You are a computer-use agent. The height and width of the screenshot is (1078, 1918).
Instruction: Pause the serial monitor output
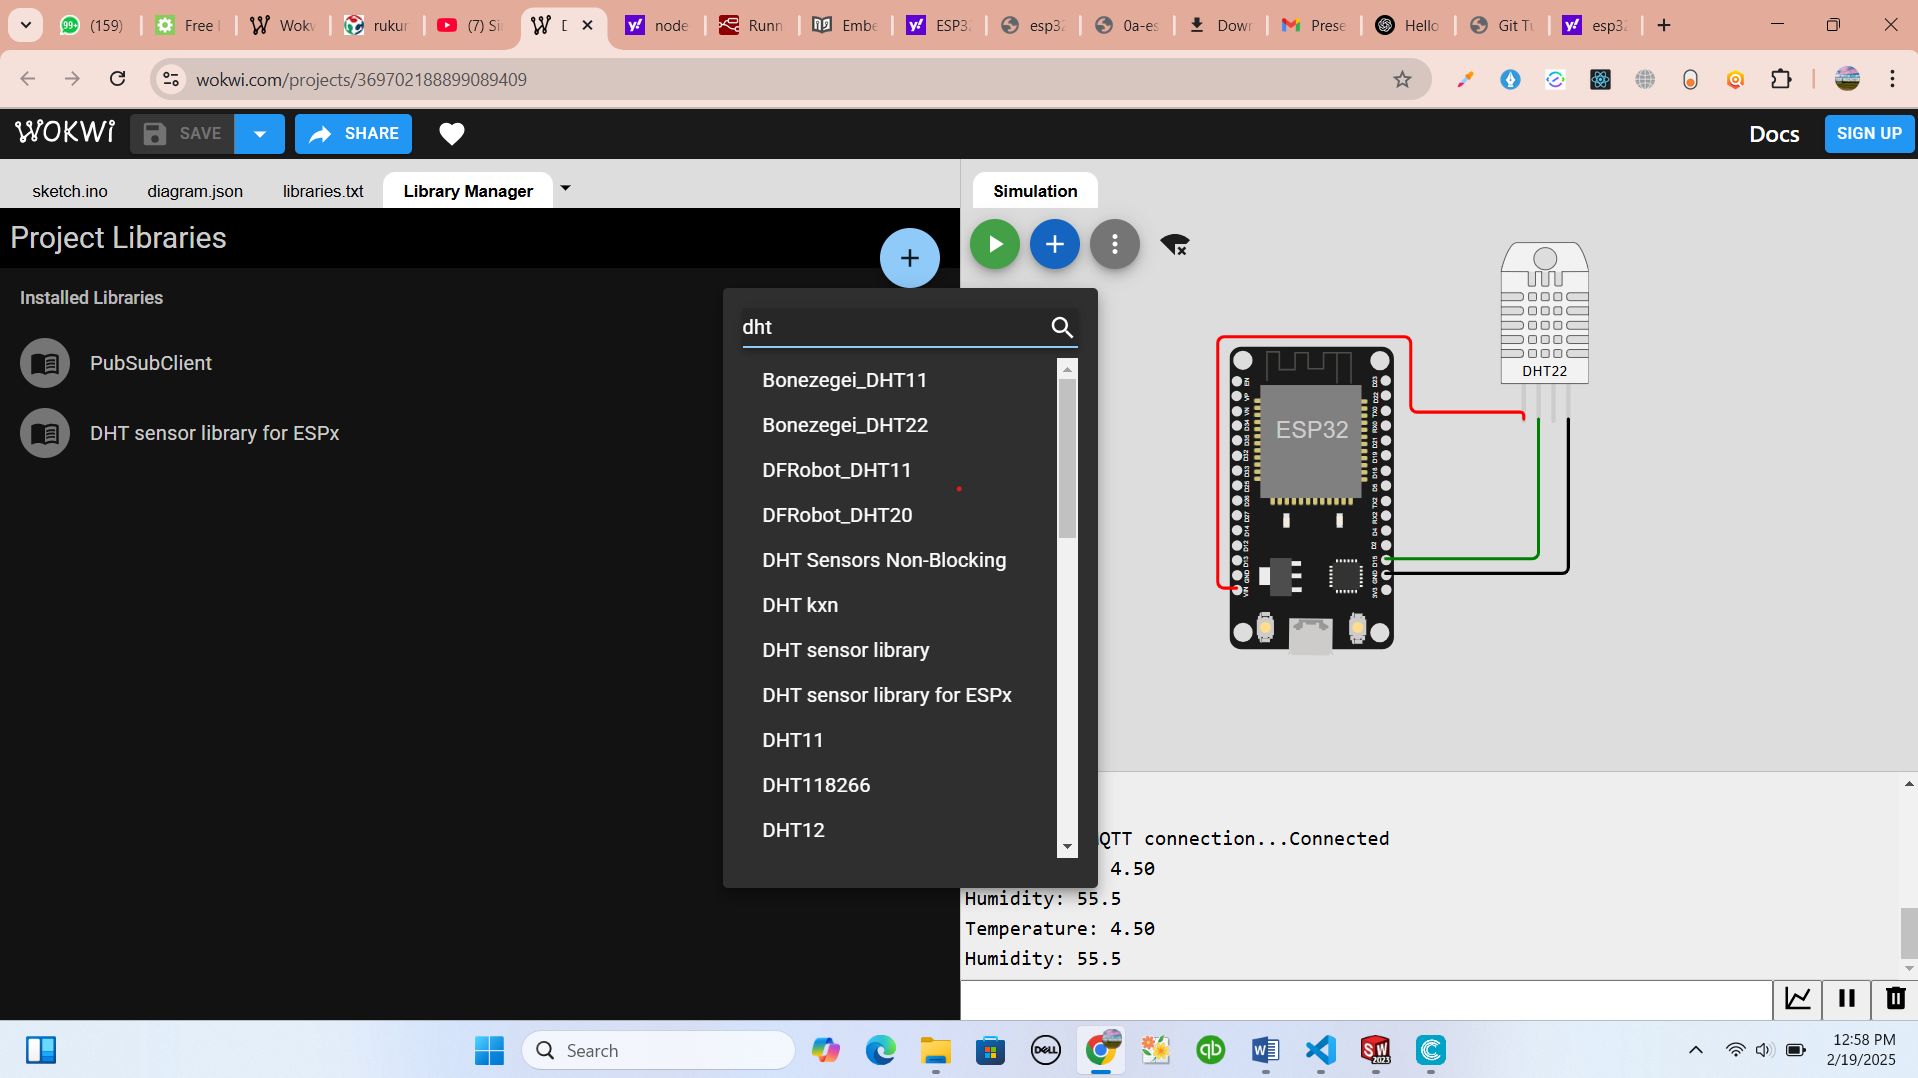click(x=1846, y=998)
